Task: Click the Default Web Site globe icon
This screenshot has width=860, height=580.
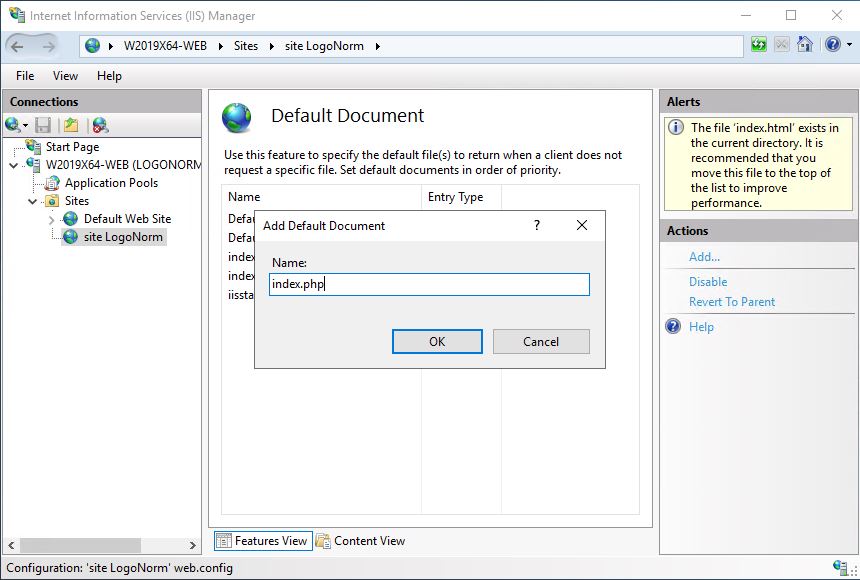Action: pyautogui.click(x=70, y=219)
